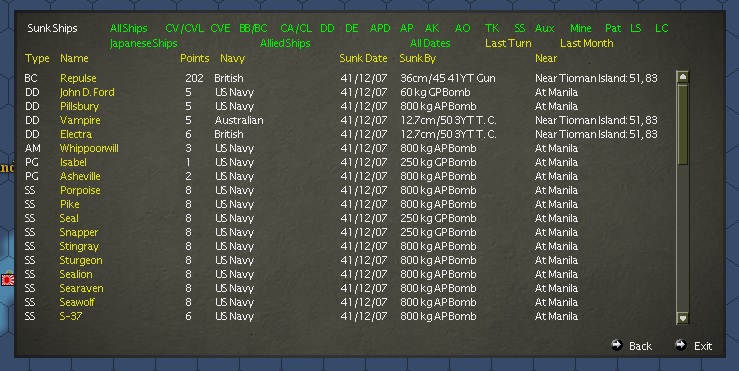739x371 pixels.
Task: Filter by BB/BC battleships
Action: (x=253, y=28)
